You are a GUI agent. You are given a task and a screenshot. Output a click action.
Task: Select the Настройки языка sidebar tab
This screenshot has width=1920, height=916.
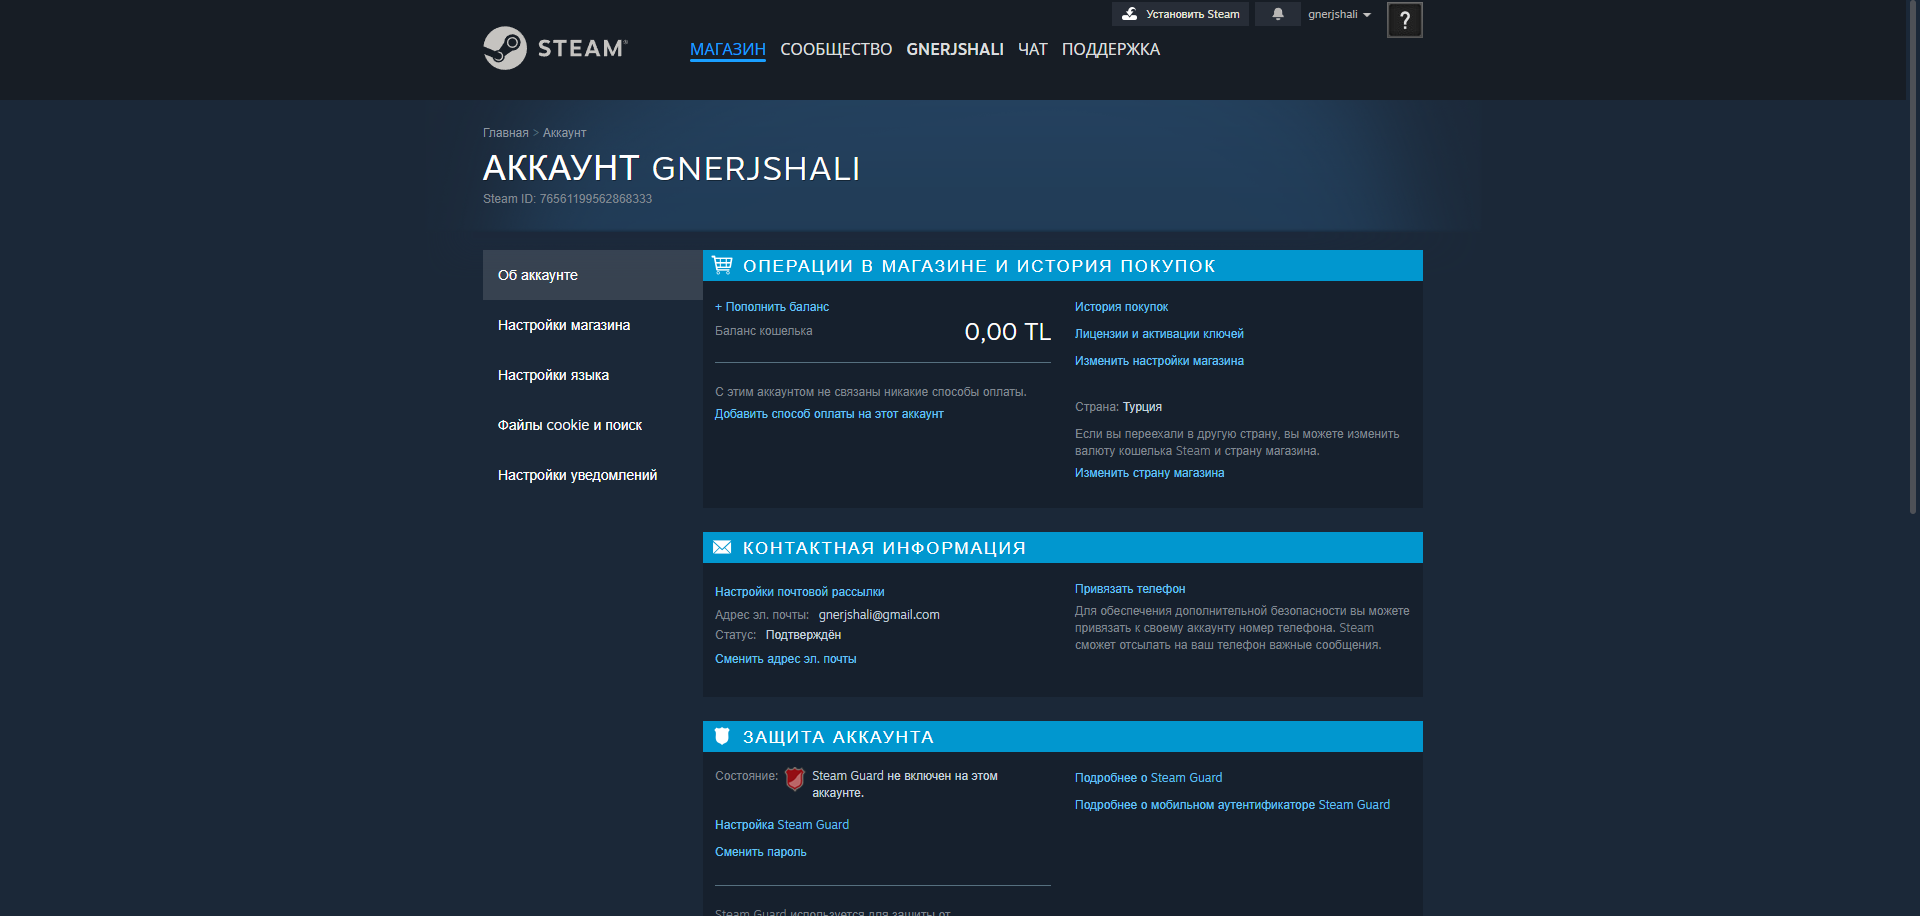[593, 375]
